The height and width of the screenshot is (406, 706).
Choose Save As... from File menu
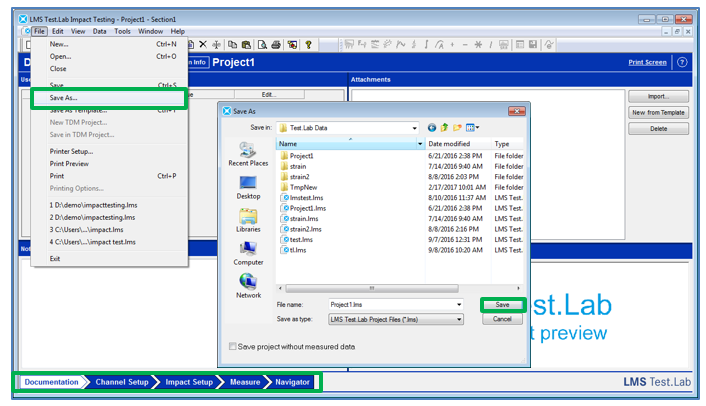point(63,97)
